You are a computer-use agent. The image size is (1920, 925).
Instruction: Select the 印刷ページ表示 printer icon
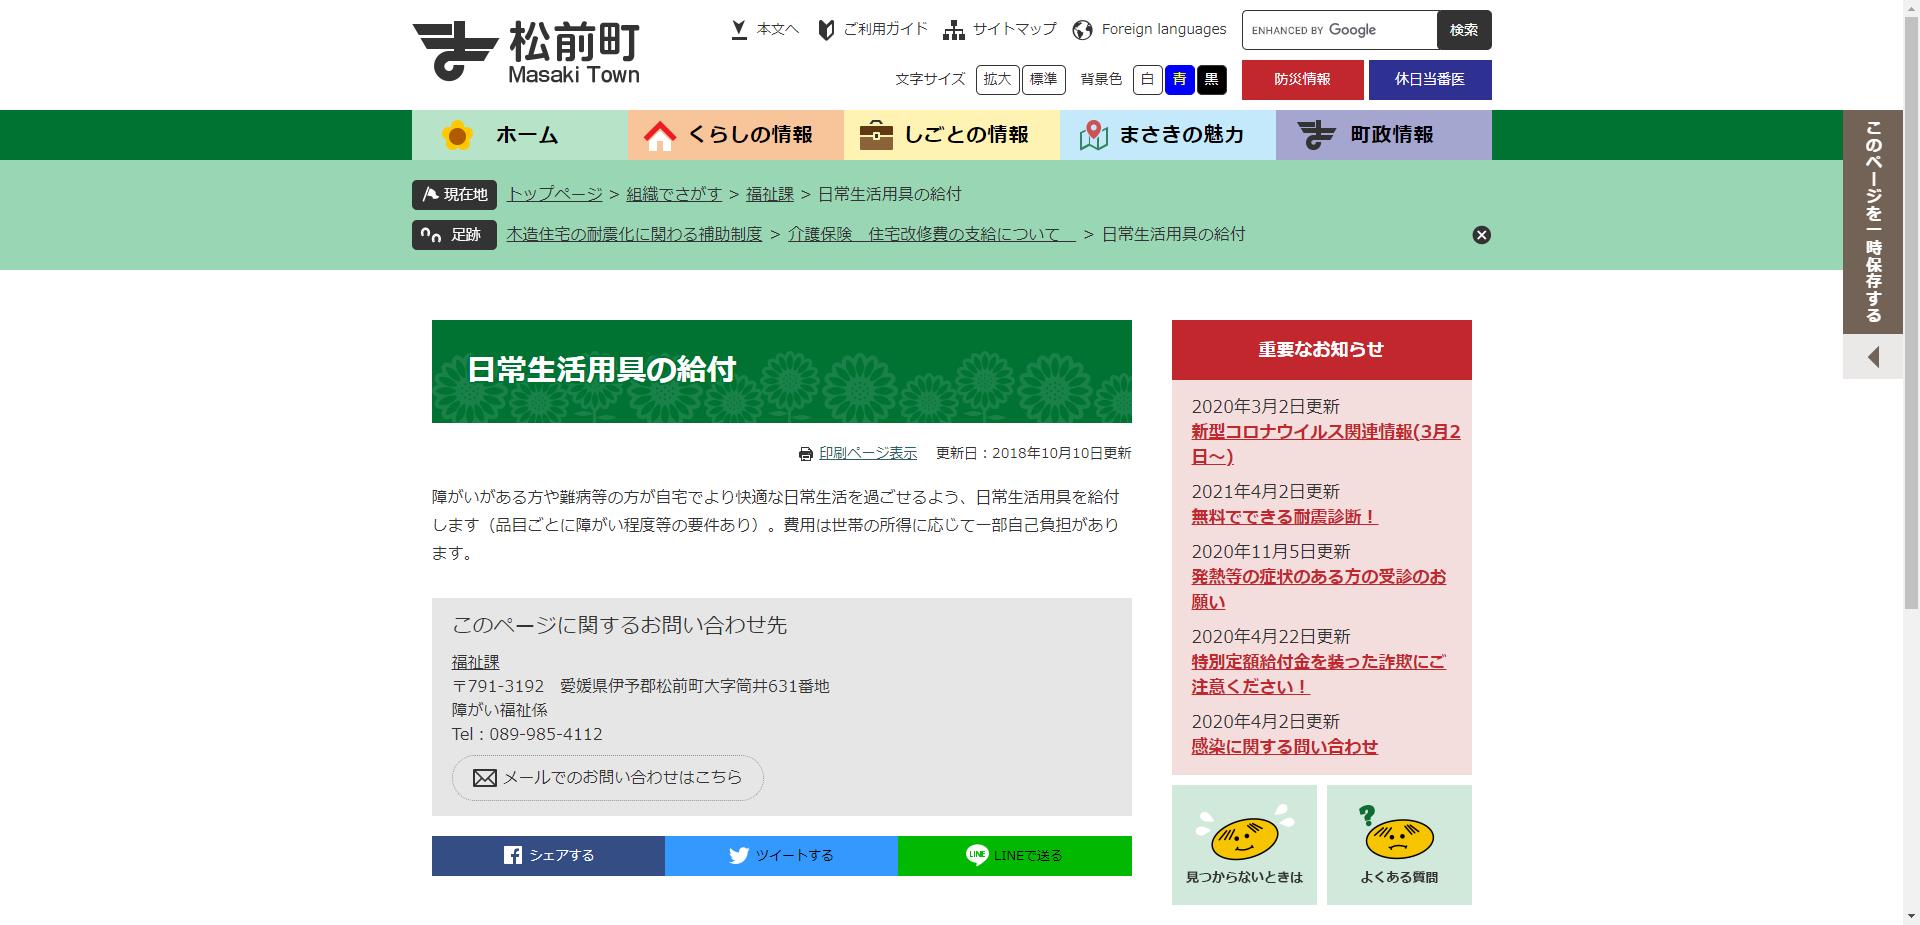click(806, 452)
